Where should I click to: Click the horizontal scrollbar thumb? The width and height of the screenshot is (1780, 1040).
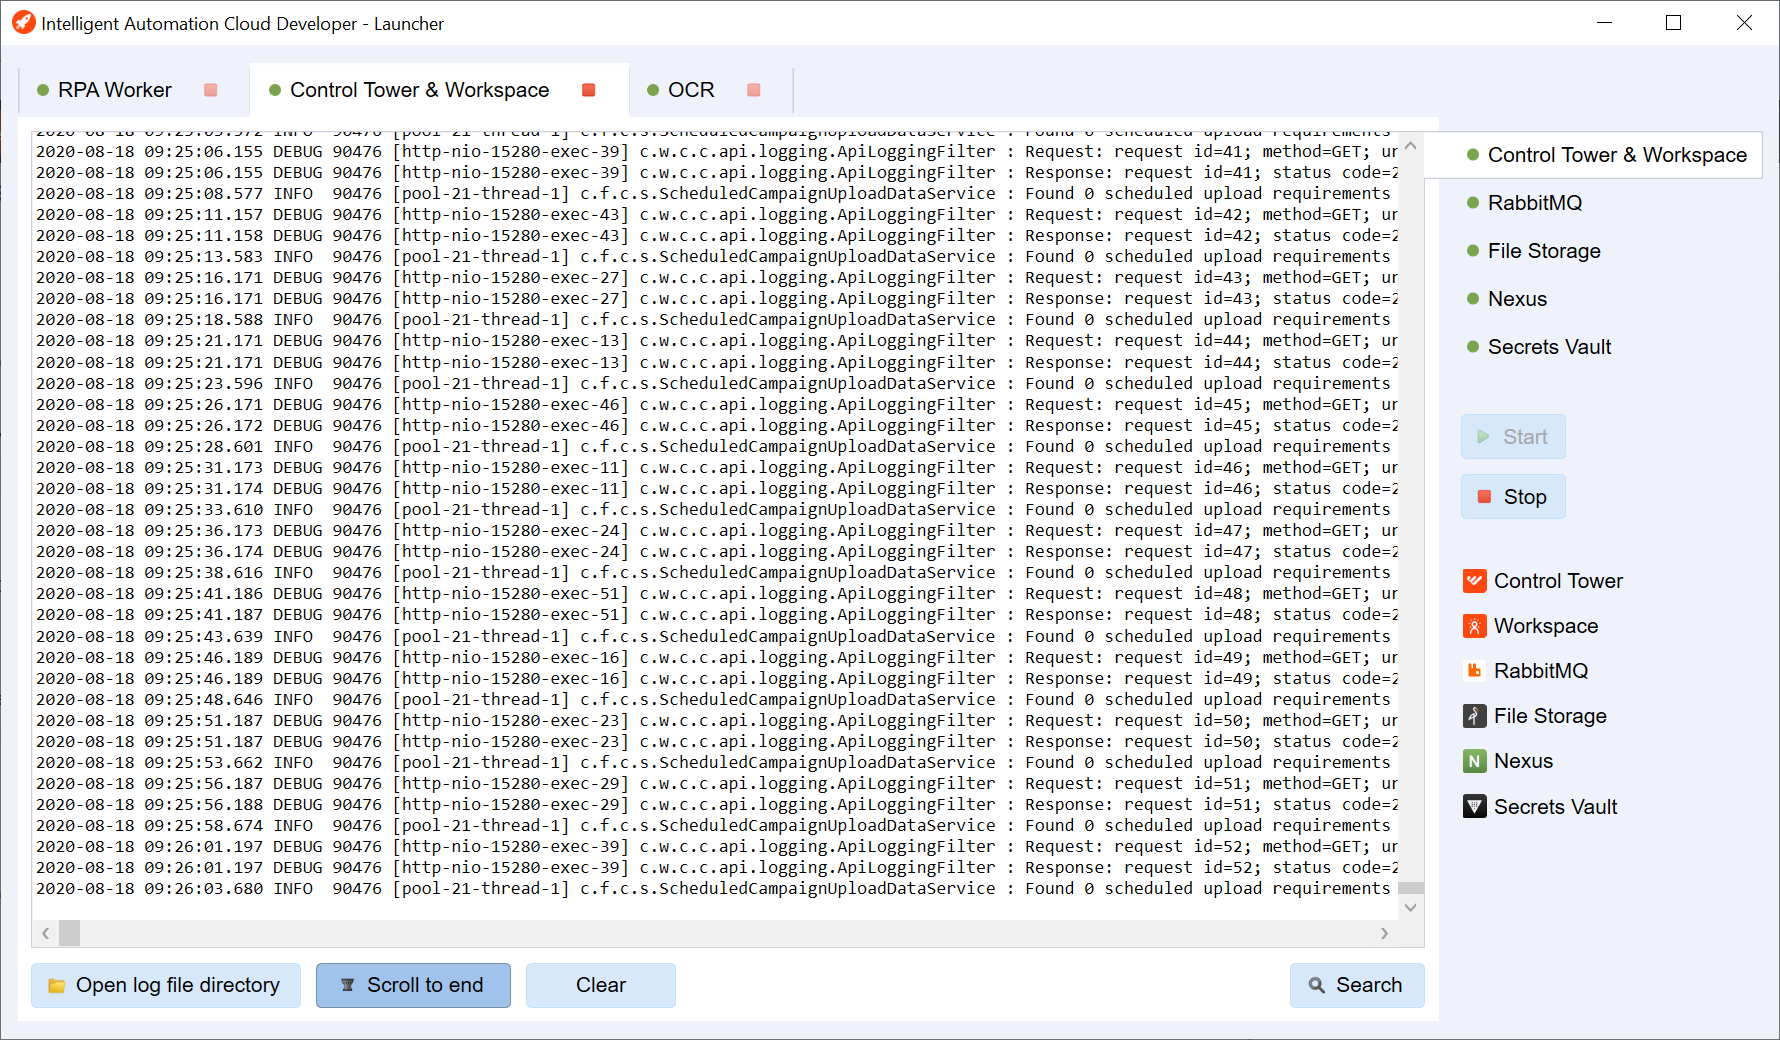70,933
